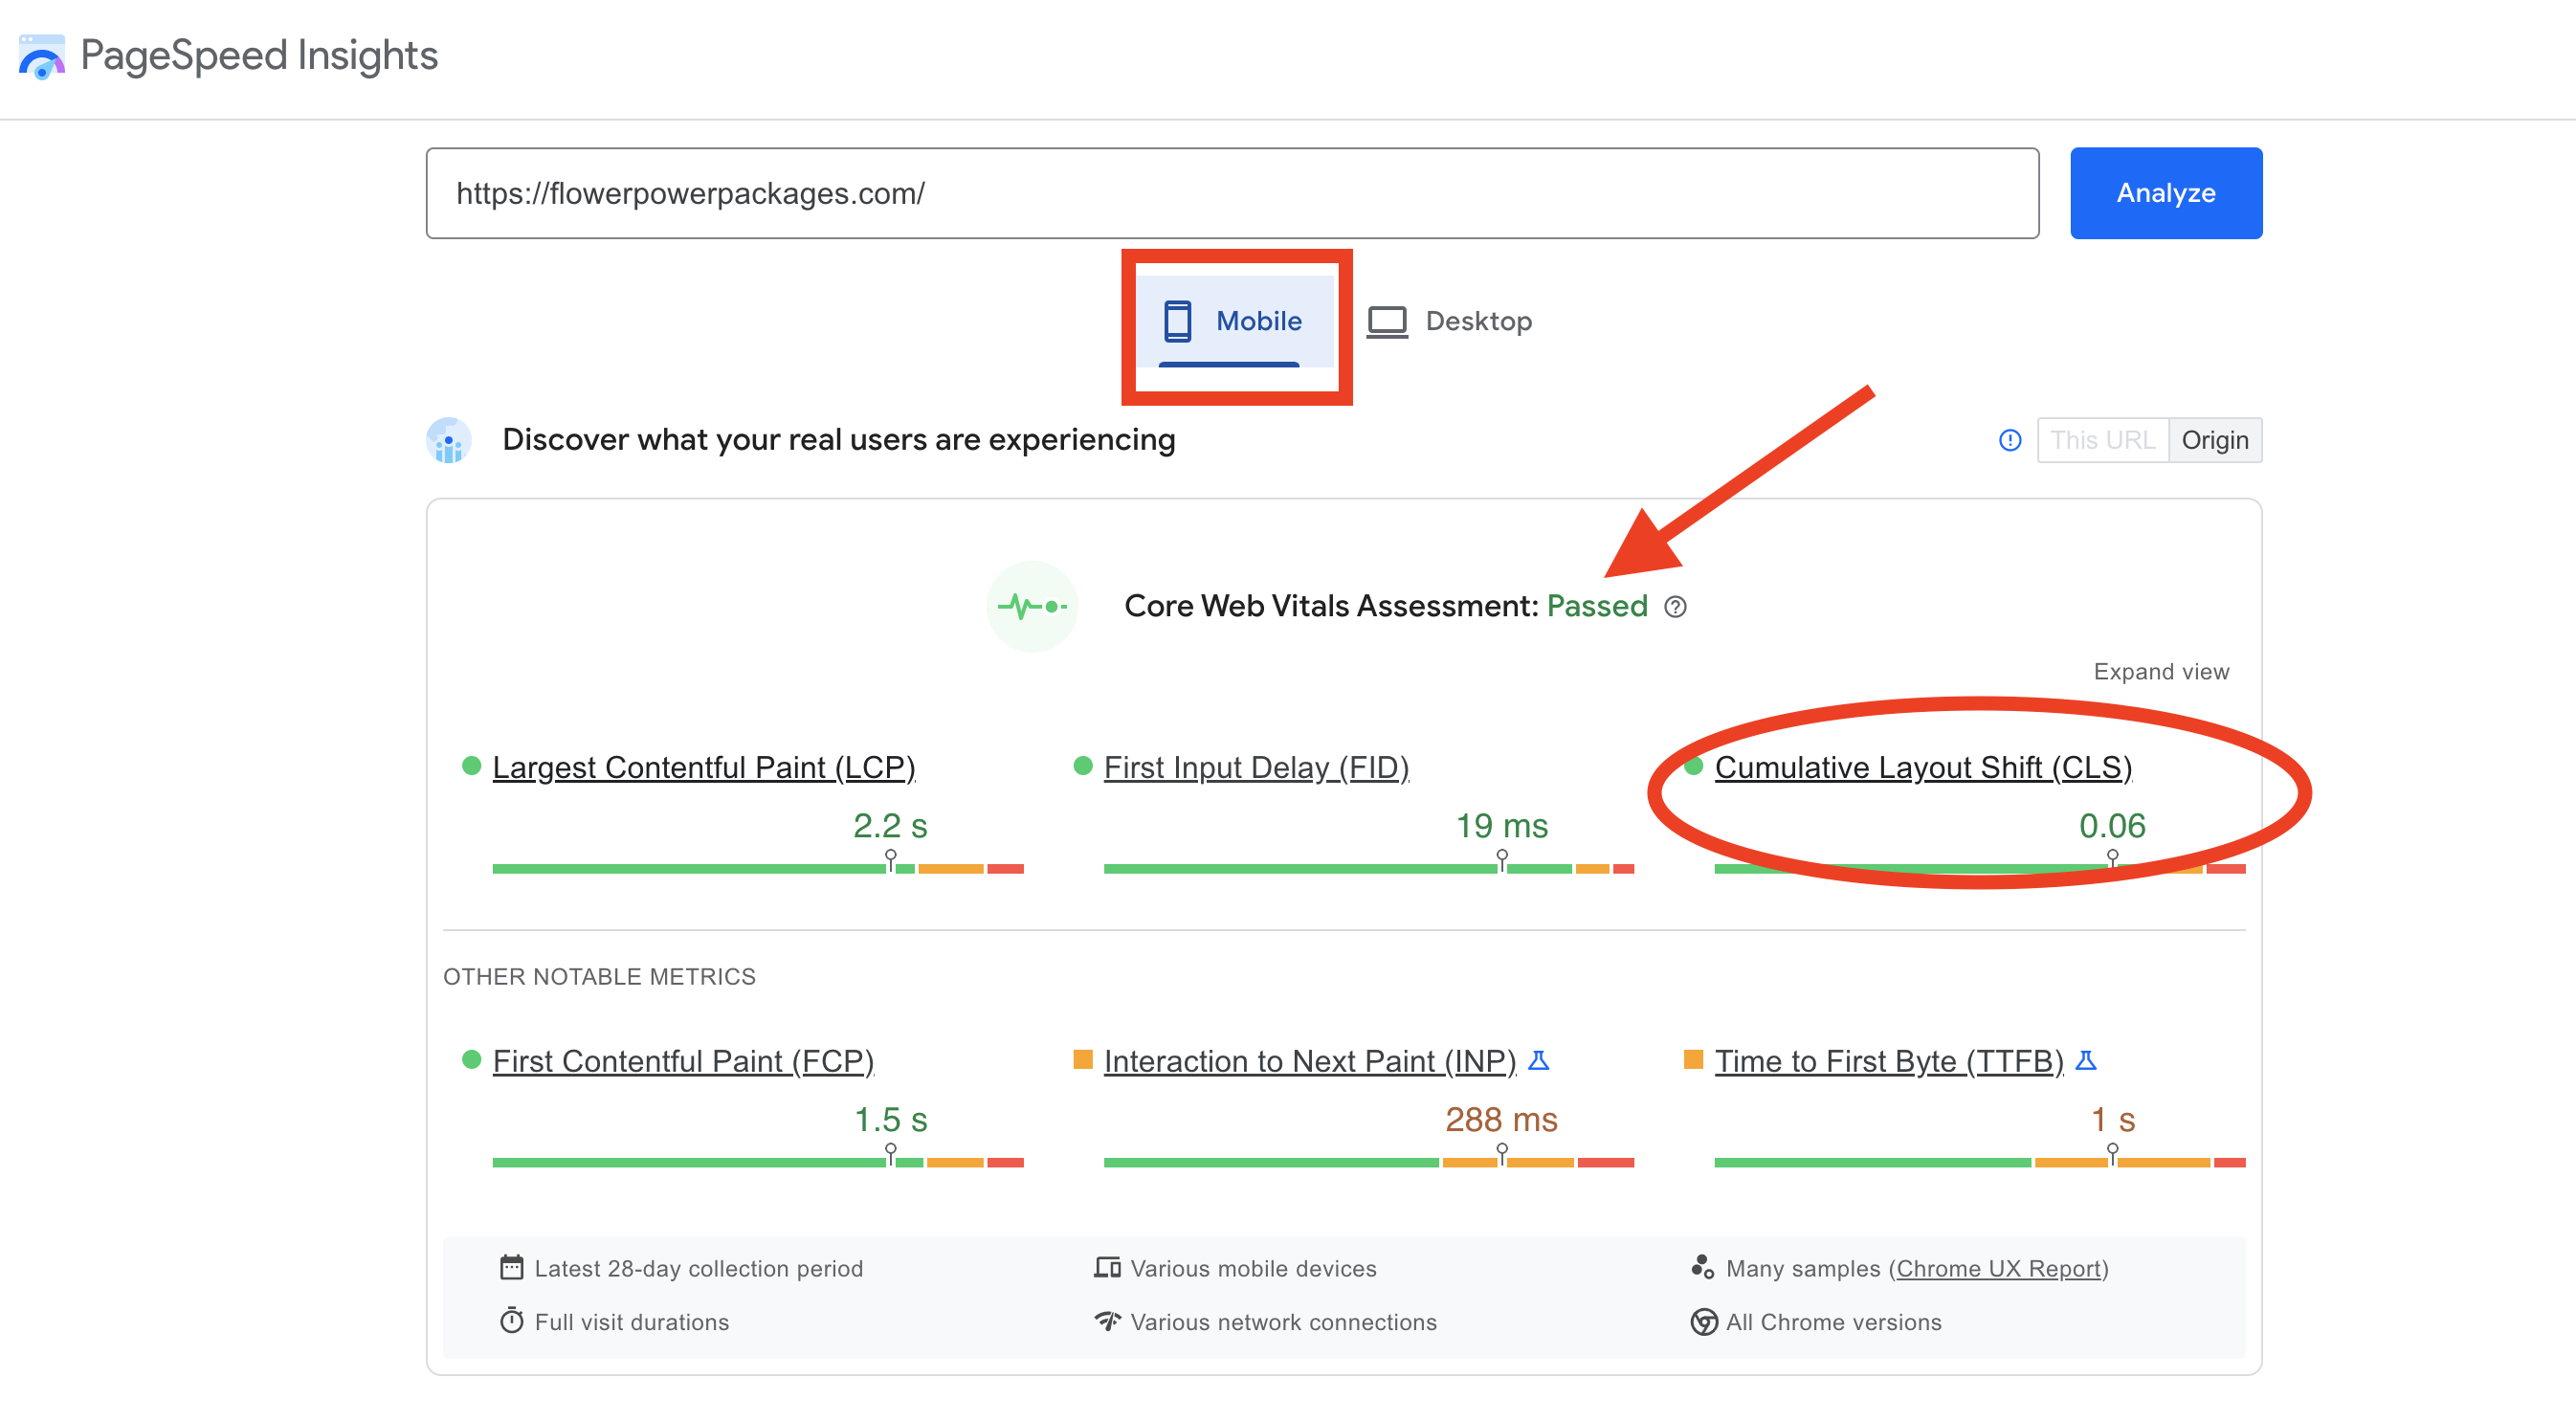
Task: Open the Chrome UX Report link
Action: pyautogui.click(x=1998, y=1268)
